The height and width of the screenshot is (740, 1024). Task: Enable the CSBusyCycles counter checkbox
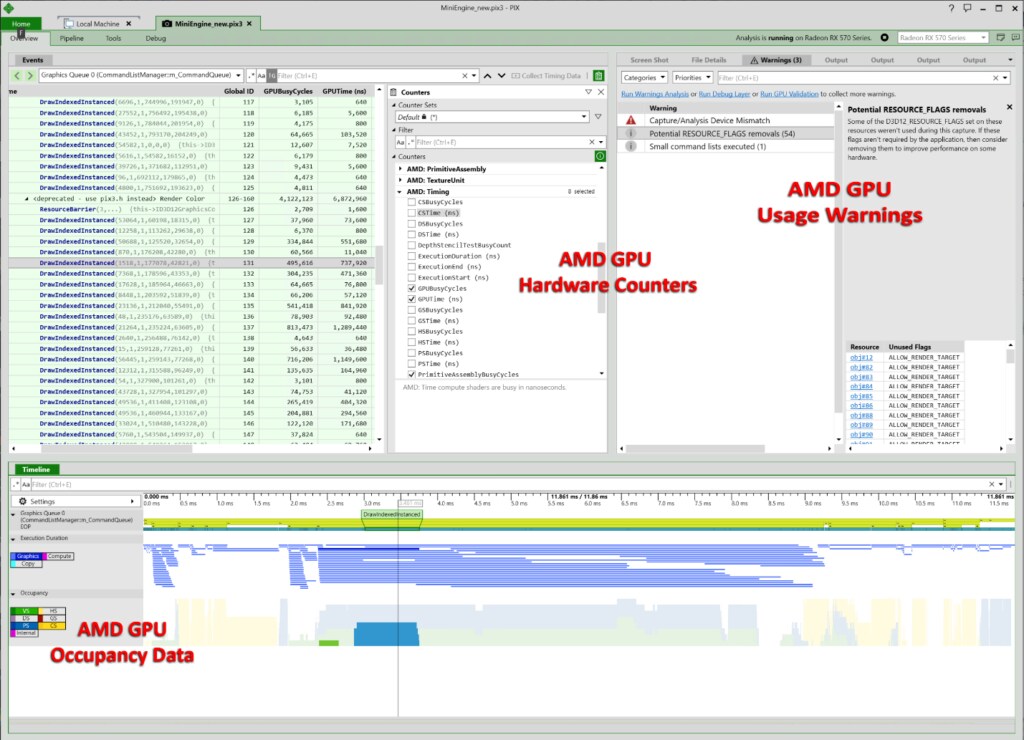(x=411, y=202)
